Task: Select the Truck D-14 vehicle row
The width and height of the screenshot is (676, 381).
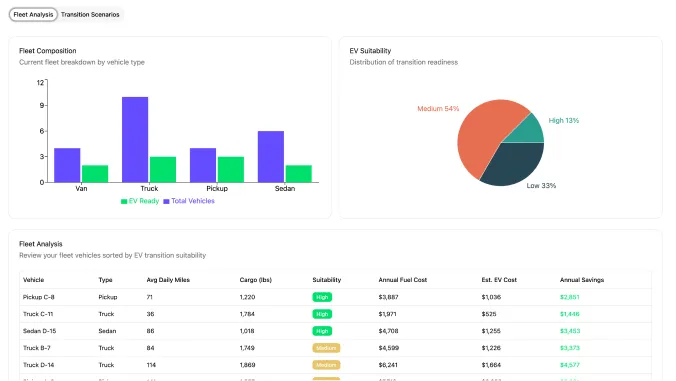Action: pos(335,365)
